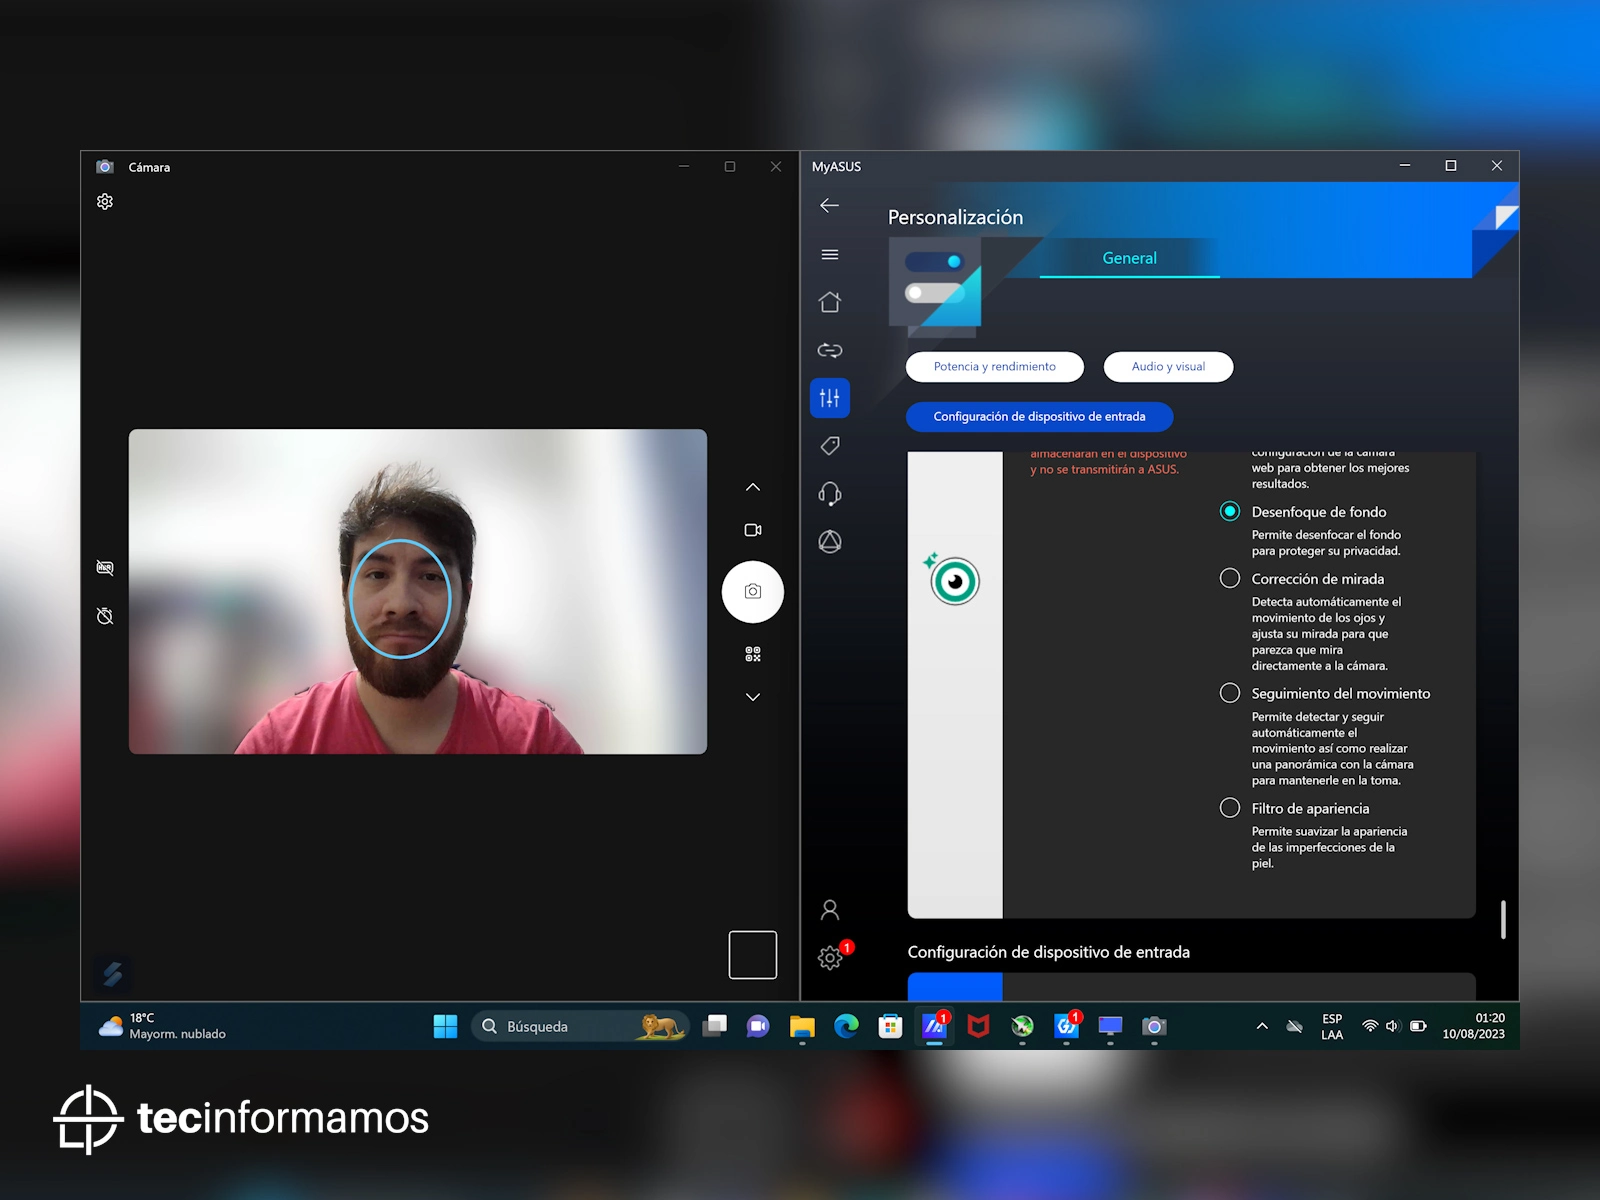Image resolution: width=1600 pixels, height=1200 pixels.
Task: Go back with the MyASUS arrow
Action: pos(829,206)
